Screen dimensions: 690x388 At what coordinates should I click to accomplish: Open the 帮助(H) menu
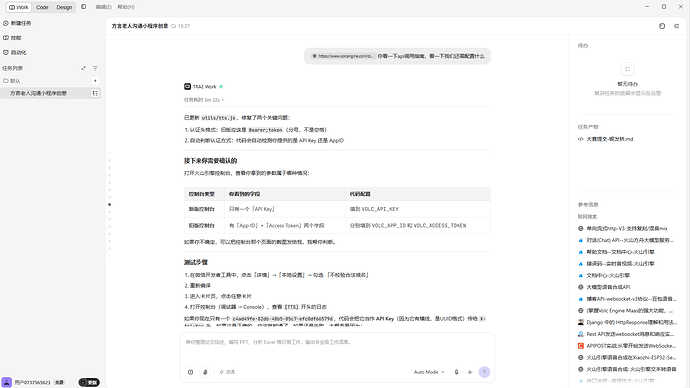coord(126,7)
